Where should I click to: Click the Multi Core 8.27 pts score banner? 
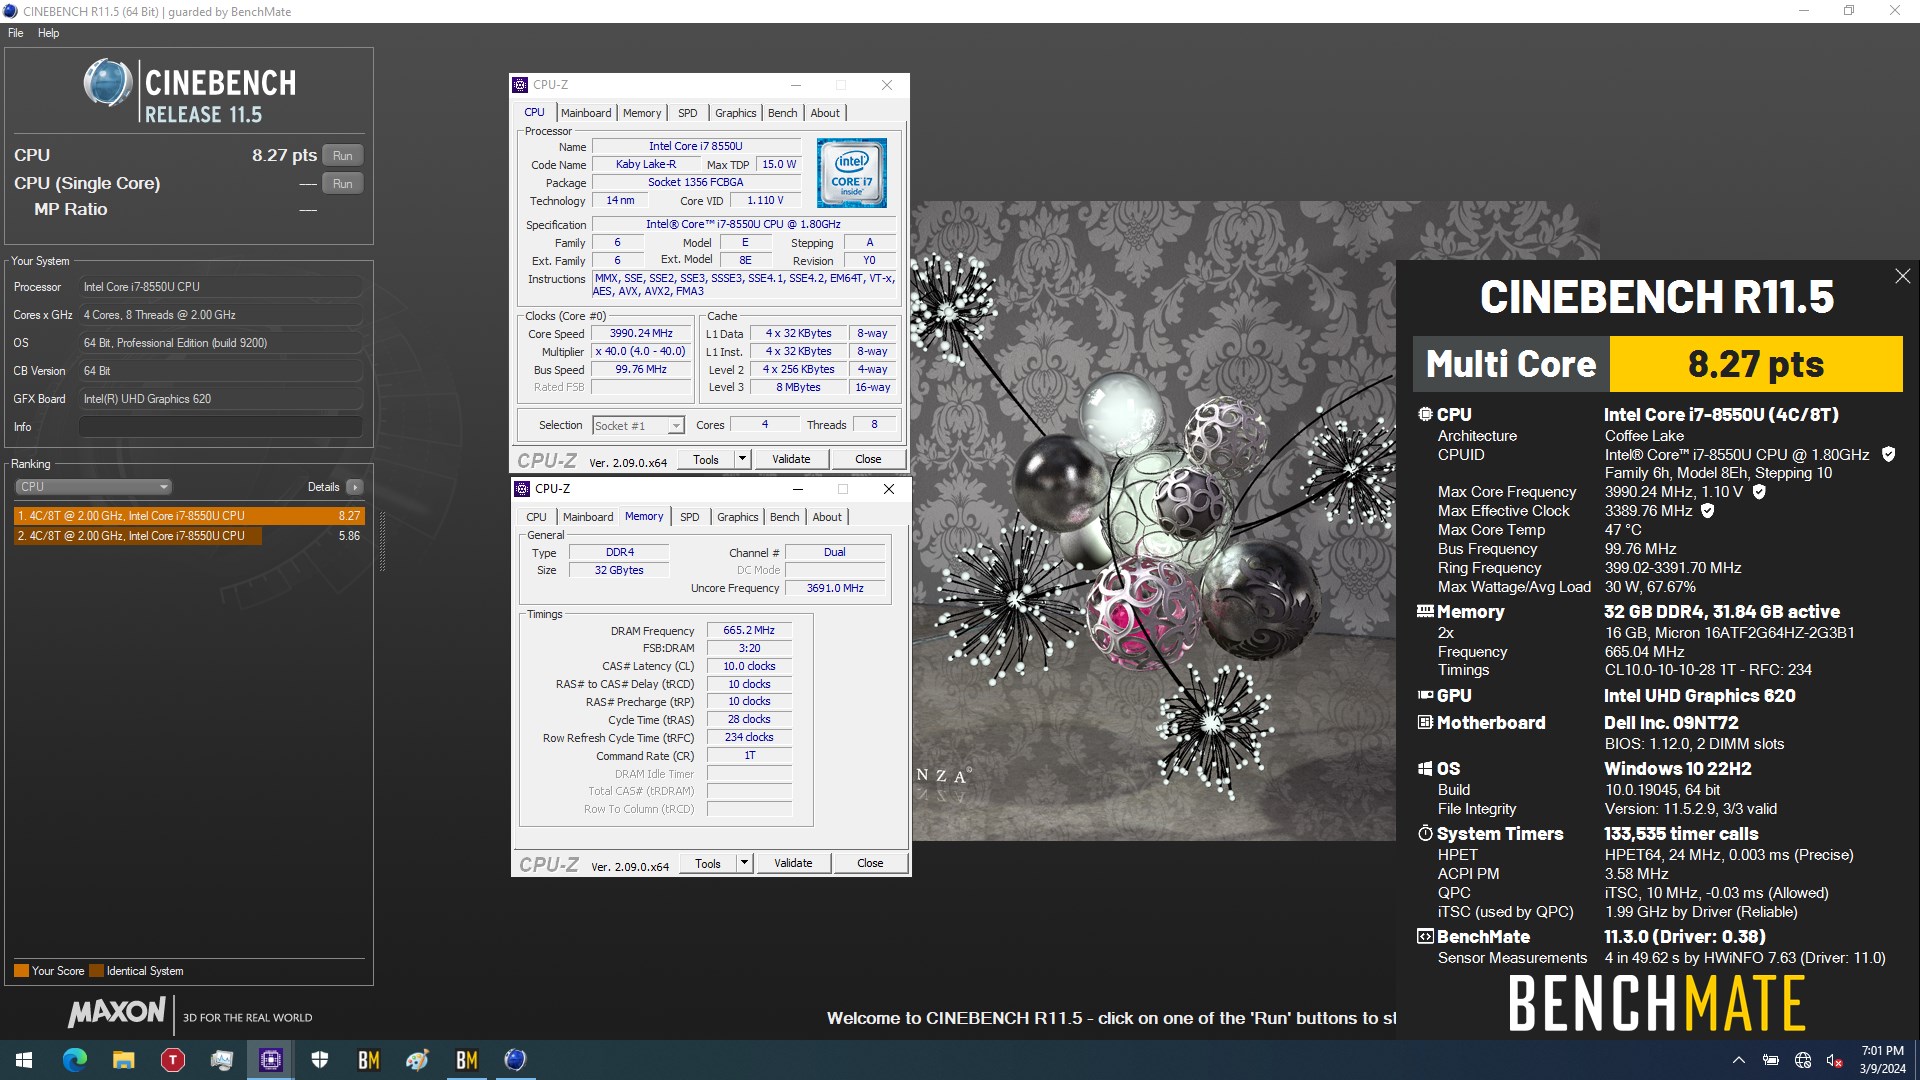click(1658, 364)
